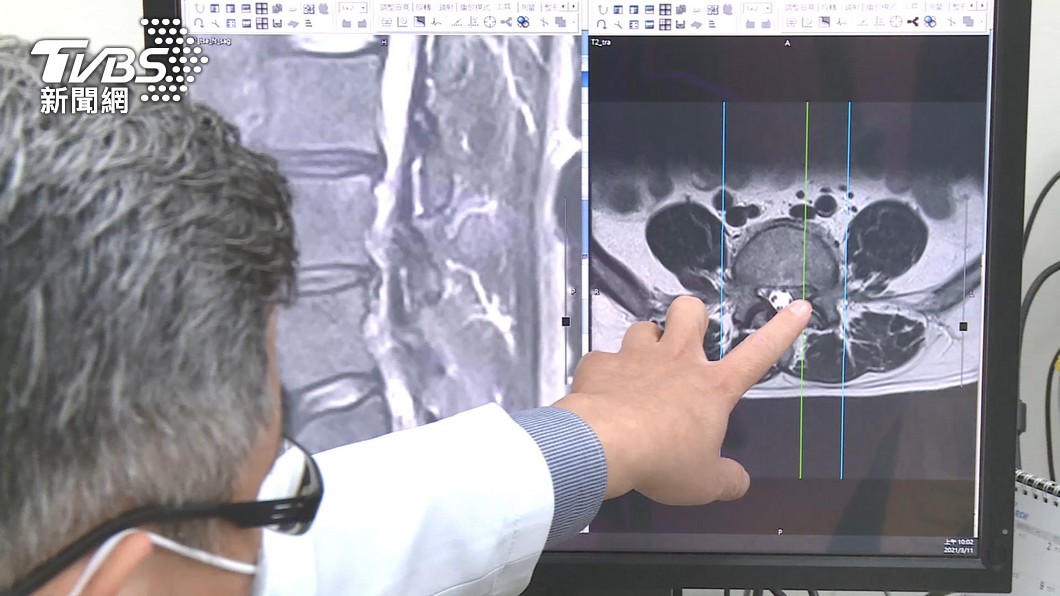Select the 3x3 grid layout in left viewer
Viewport: 1060px width, 596px height.
(262, 23)
